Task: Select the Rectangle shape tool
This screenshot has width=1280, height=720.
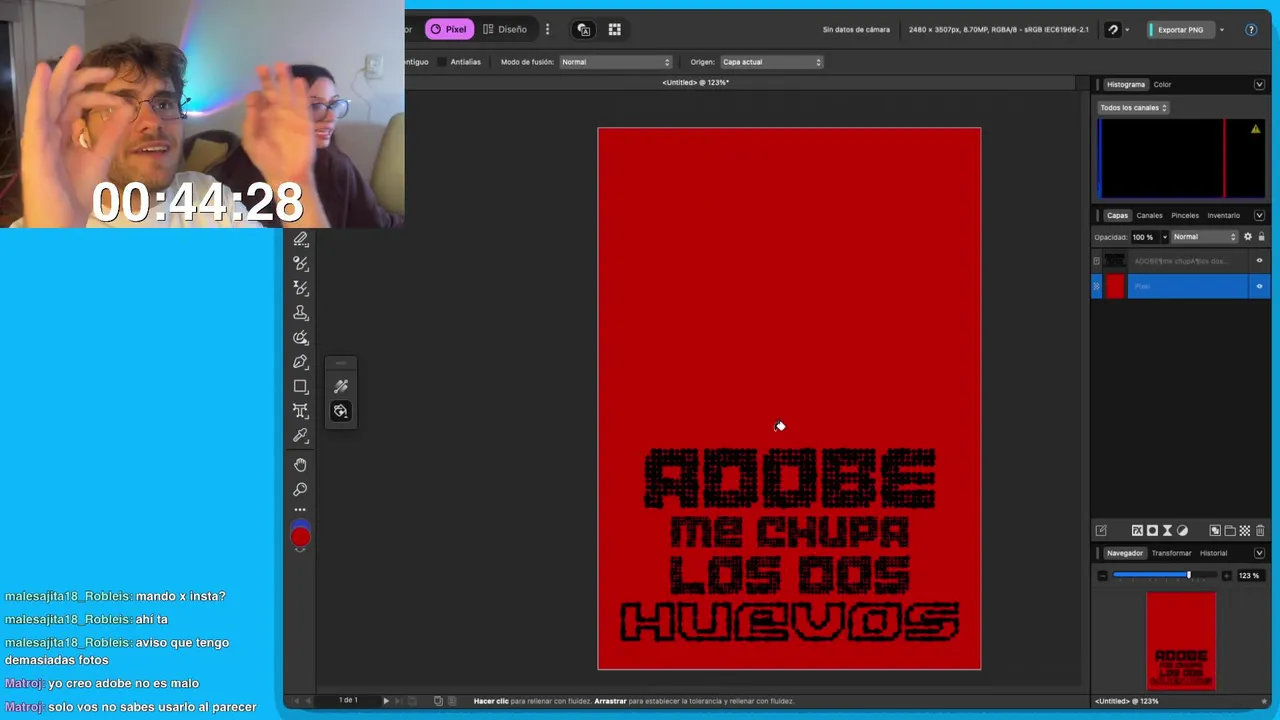Action: 300,386
